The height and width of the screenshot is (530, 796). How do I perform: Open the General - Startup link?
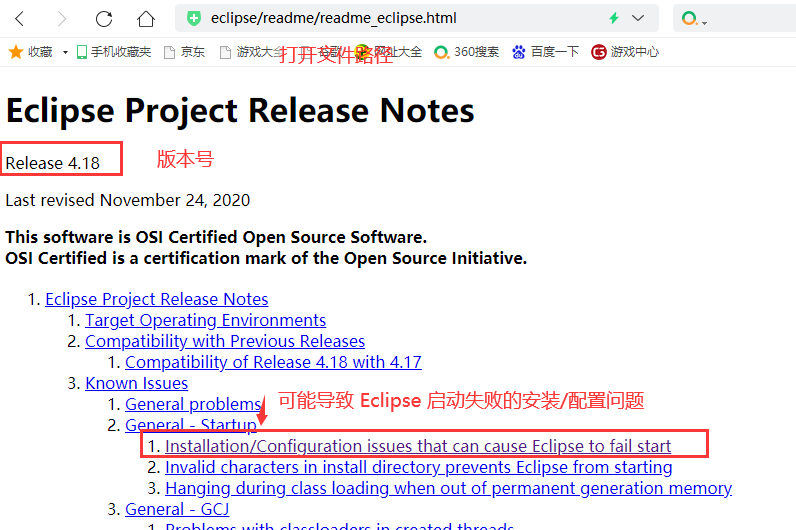190,424
